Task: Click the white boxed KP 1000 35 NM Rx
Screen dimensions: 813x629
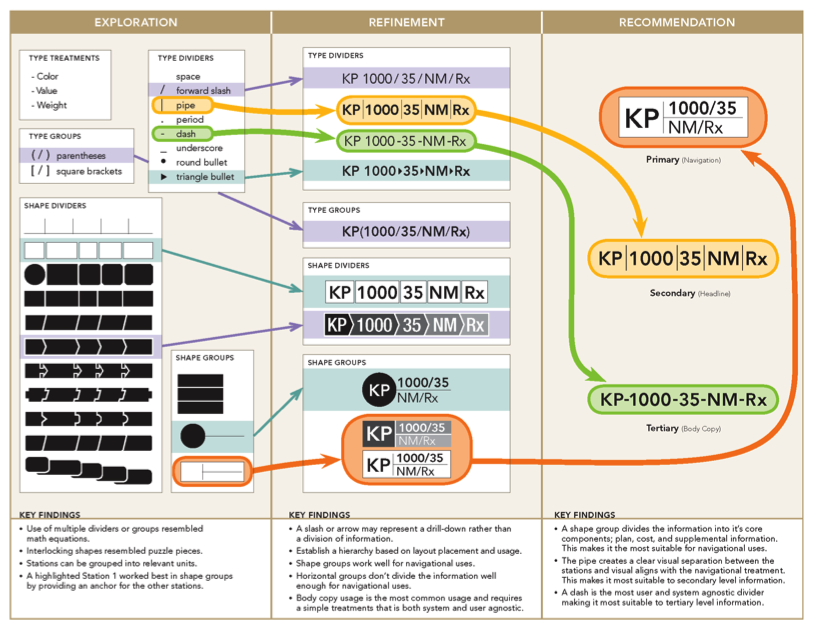Action: tap(406, 293)
